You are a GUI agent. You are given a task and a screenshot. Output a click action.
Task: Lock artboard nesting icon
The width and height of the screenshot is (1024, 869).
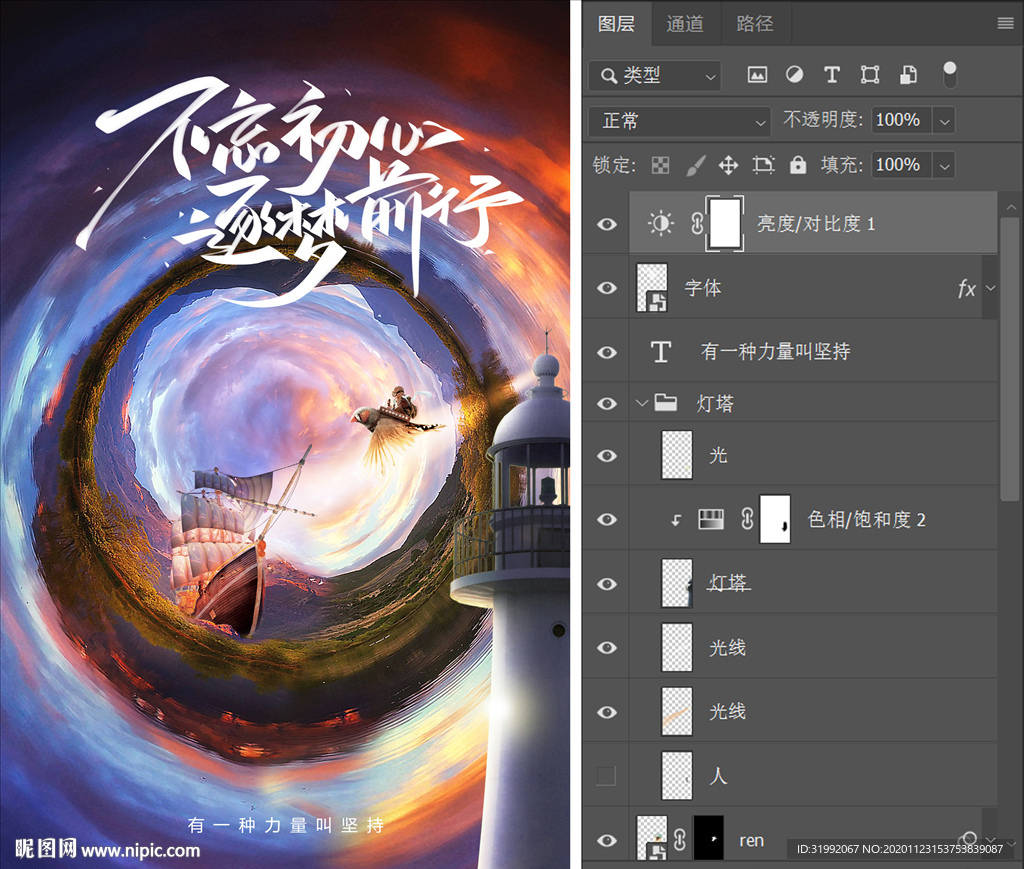pyautogui.click(x=763, y=165)
